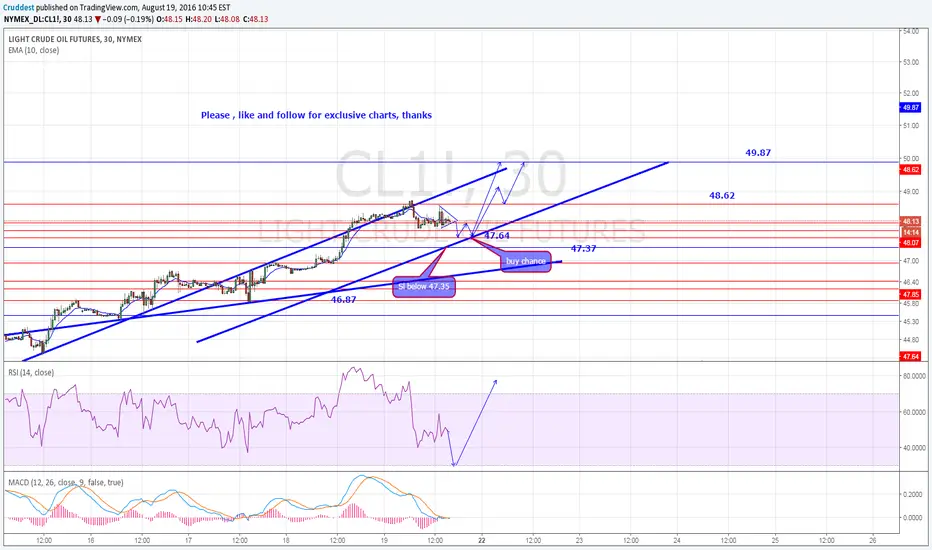The width and height of the screenshot is (932, 550).
Task: Open the Cruddest author profile link
Action: [x=18, y=8]
